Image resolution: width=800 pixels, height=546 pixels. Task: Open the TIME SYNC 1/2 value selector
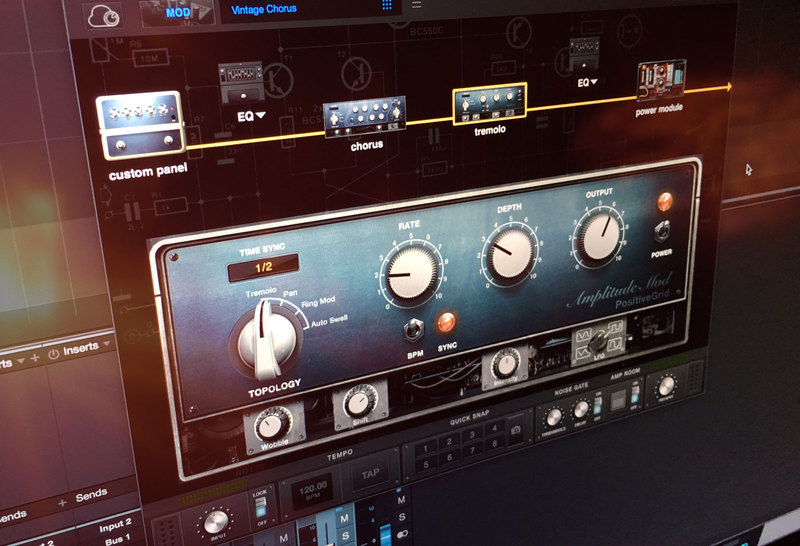click(263, 267)
